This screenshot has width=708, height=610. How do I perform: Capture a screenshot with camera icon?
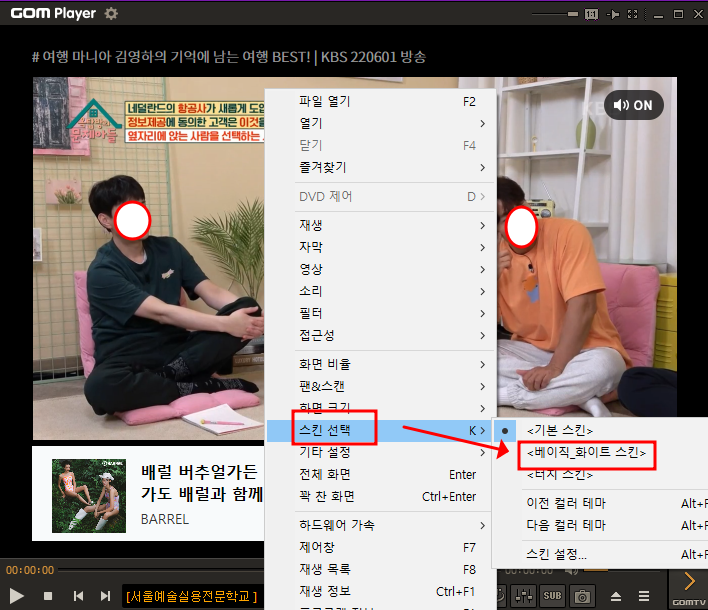[582, 596]
